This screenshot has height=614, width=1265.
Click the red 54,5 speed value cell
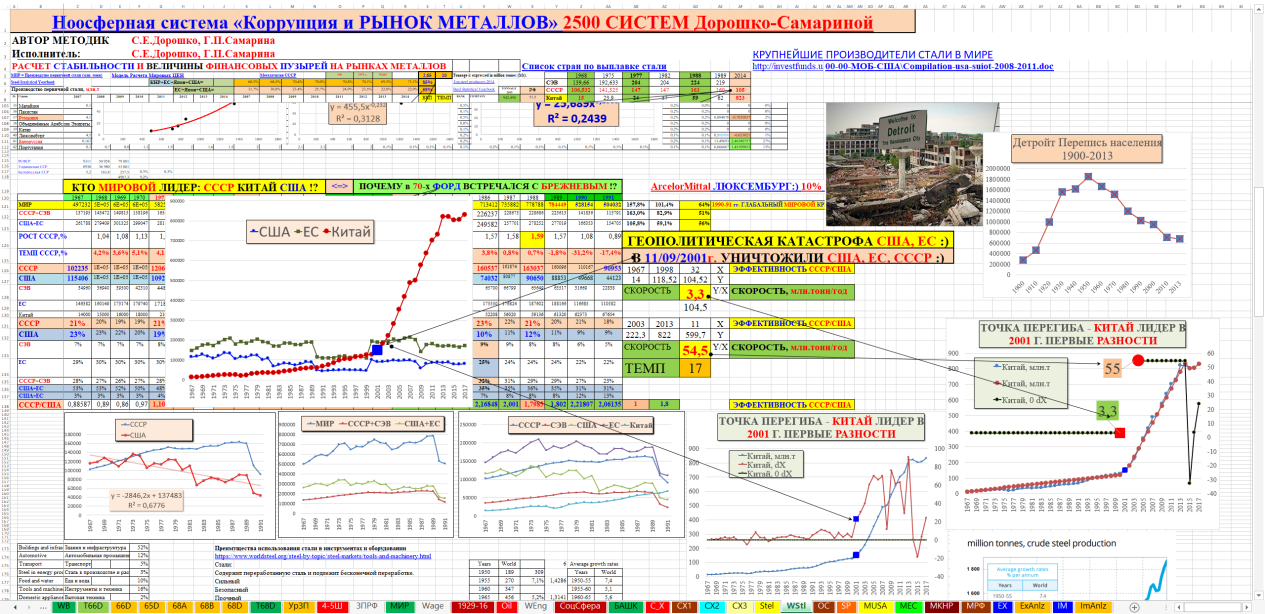(x=695, y=351)
